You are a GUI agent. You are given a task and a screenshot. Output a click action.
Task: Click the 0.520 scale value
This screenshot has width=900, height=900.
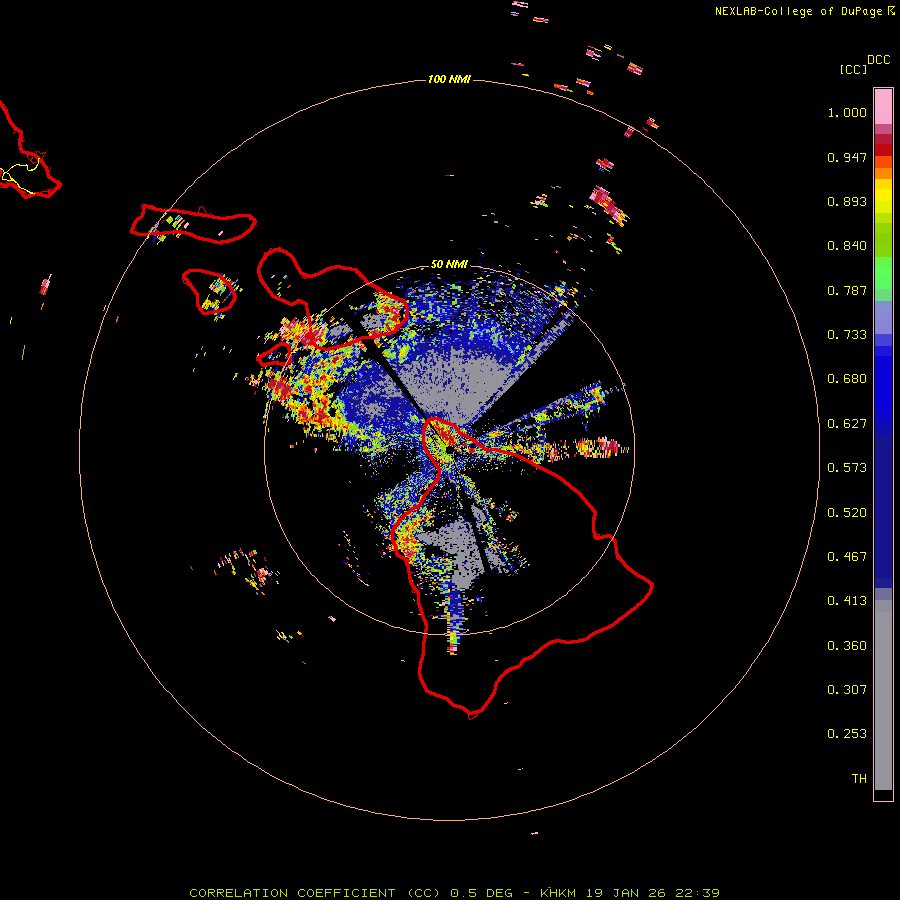[847, 513]
